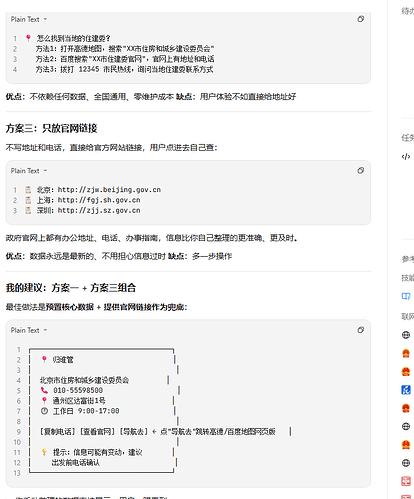Click the line "方法3: 拨打 12345 市民热线"
This screenshot has width=414, height=499.
(x=124, y=69)
